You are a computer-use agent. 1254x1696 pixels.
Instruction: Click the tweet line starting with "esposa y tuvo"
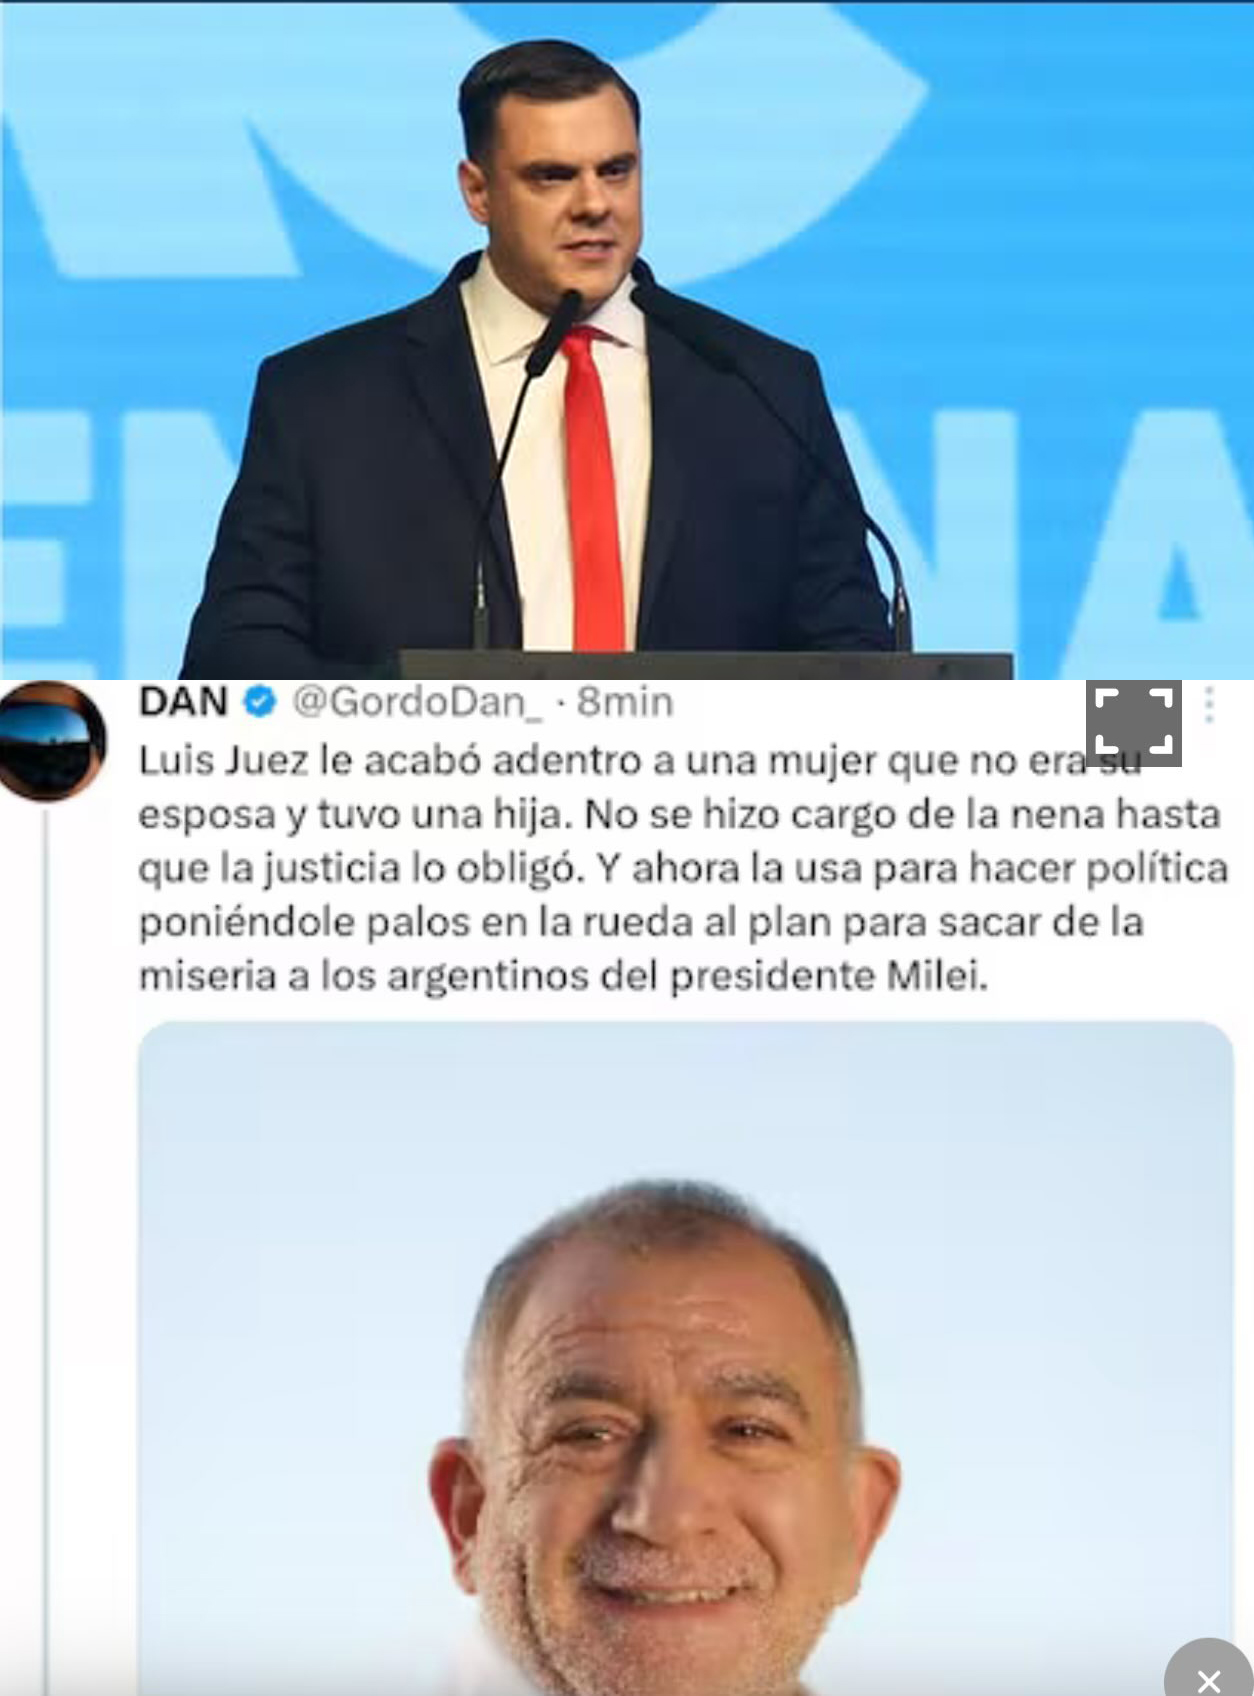[x=679, y=815]
